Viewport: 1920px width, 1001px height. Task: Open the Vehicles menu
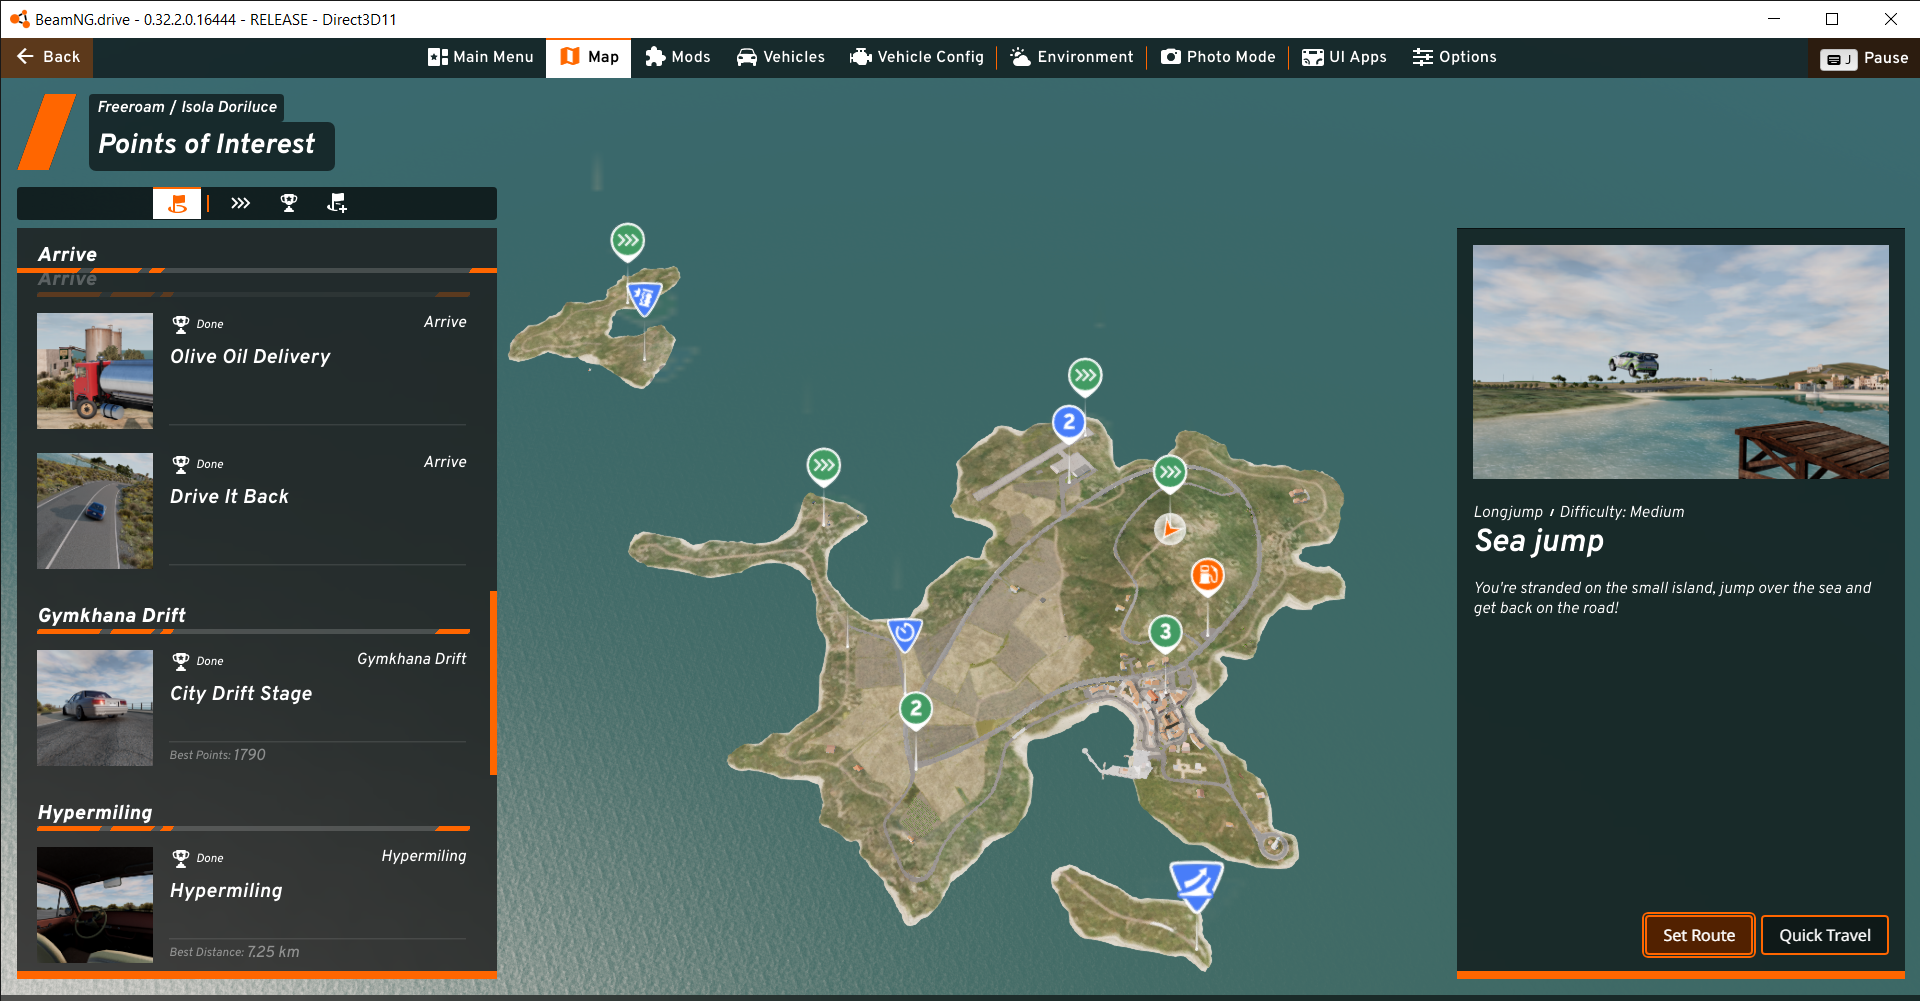tap(781, 57)
